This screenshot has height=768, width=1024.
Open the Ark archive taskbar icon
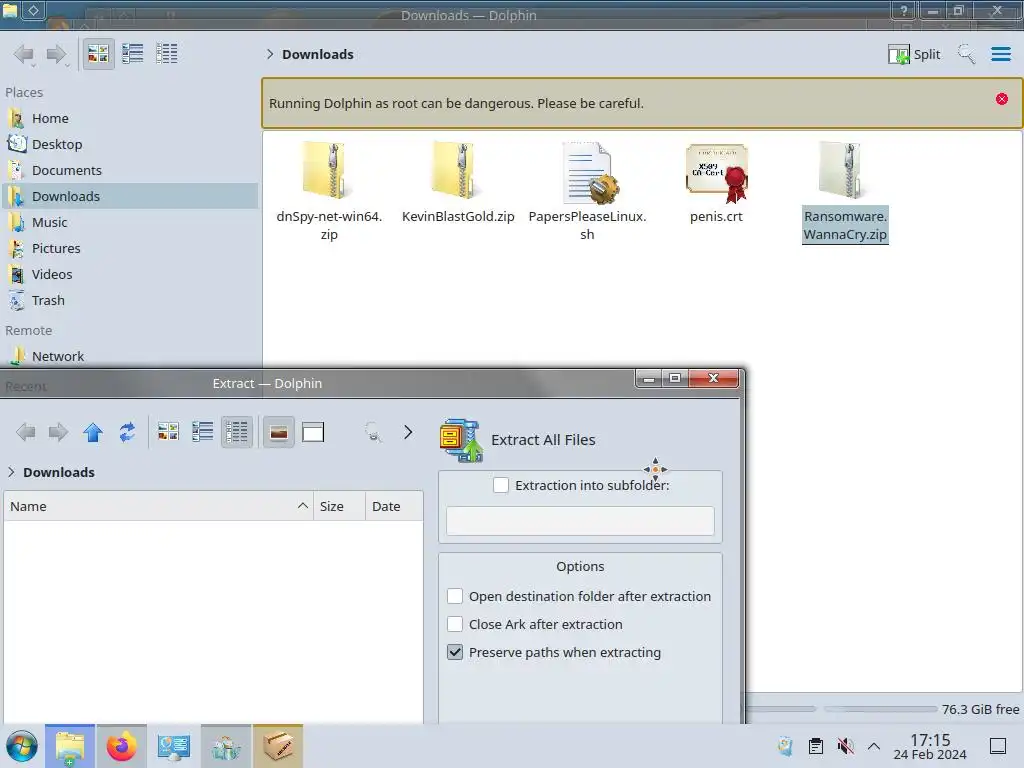(278, 746)
